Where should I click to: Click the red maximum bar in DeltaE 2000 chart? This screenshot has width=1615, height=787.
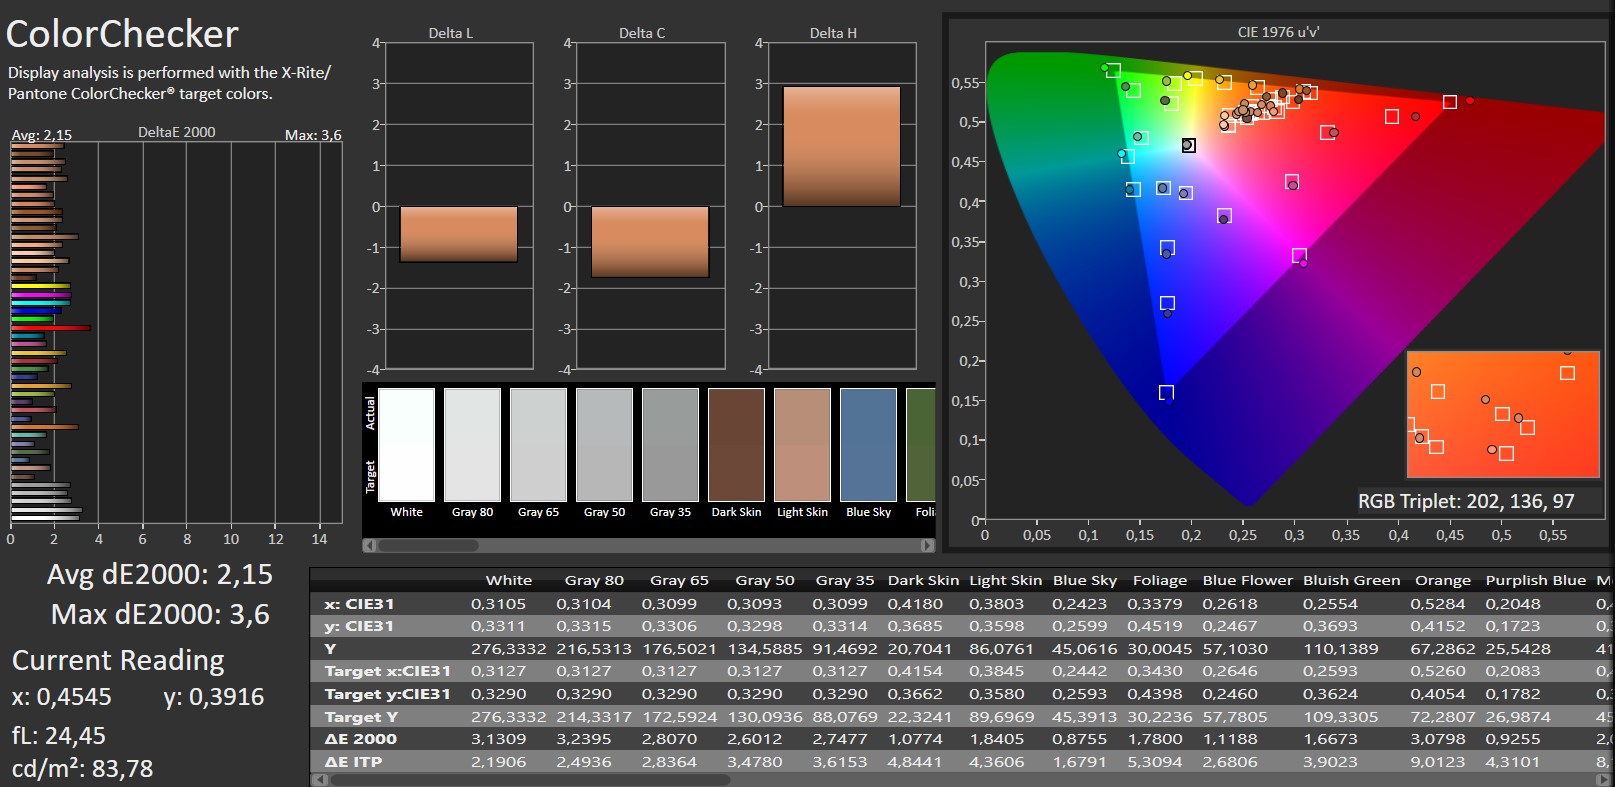point(51,328)
